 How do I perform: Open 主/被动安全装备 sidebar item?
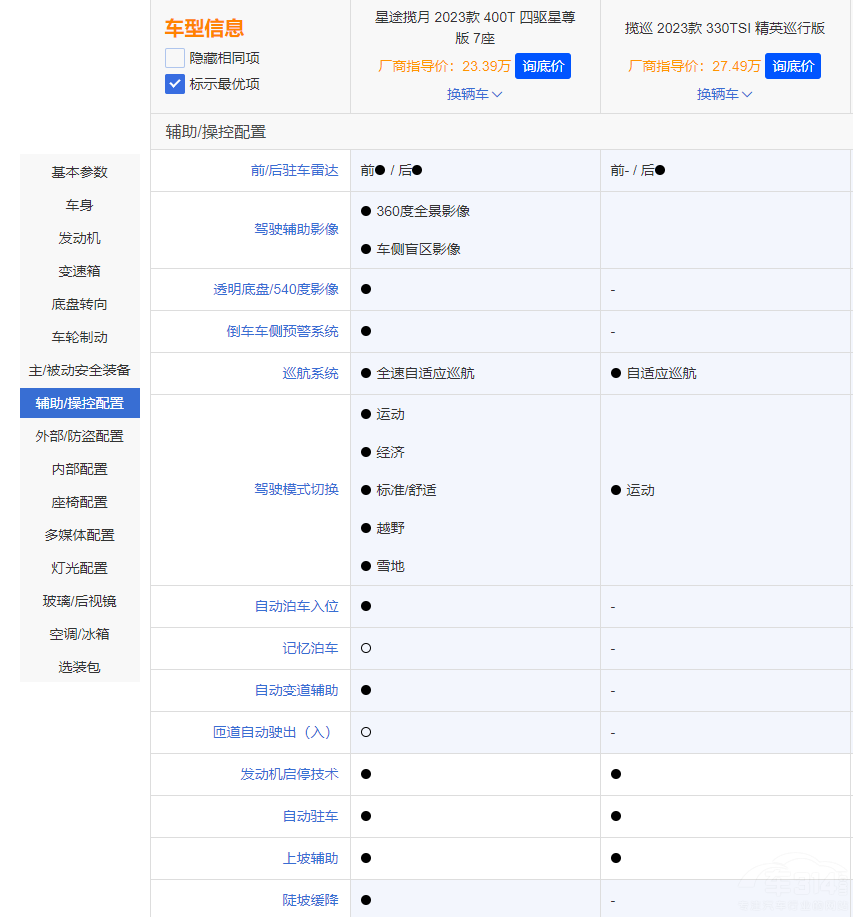click(x=80, y=370)
